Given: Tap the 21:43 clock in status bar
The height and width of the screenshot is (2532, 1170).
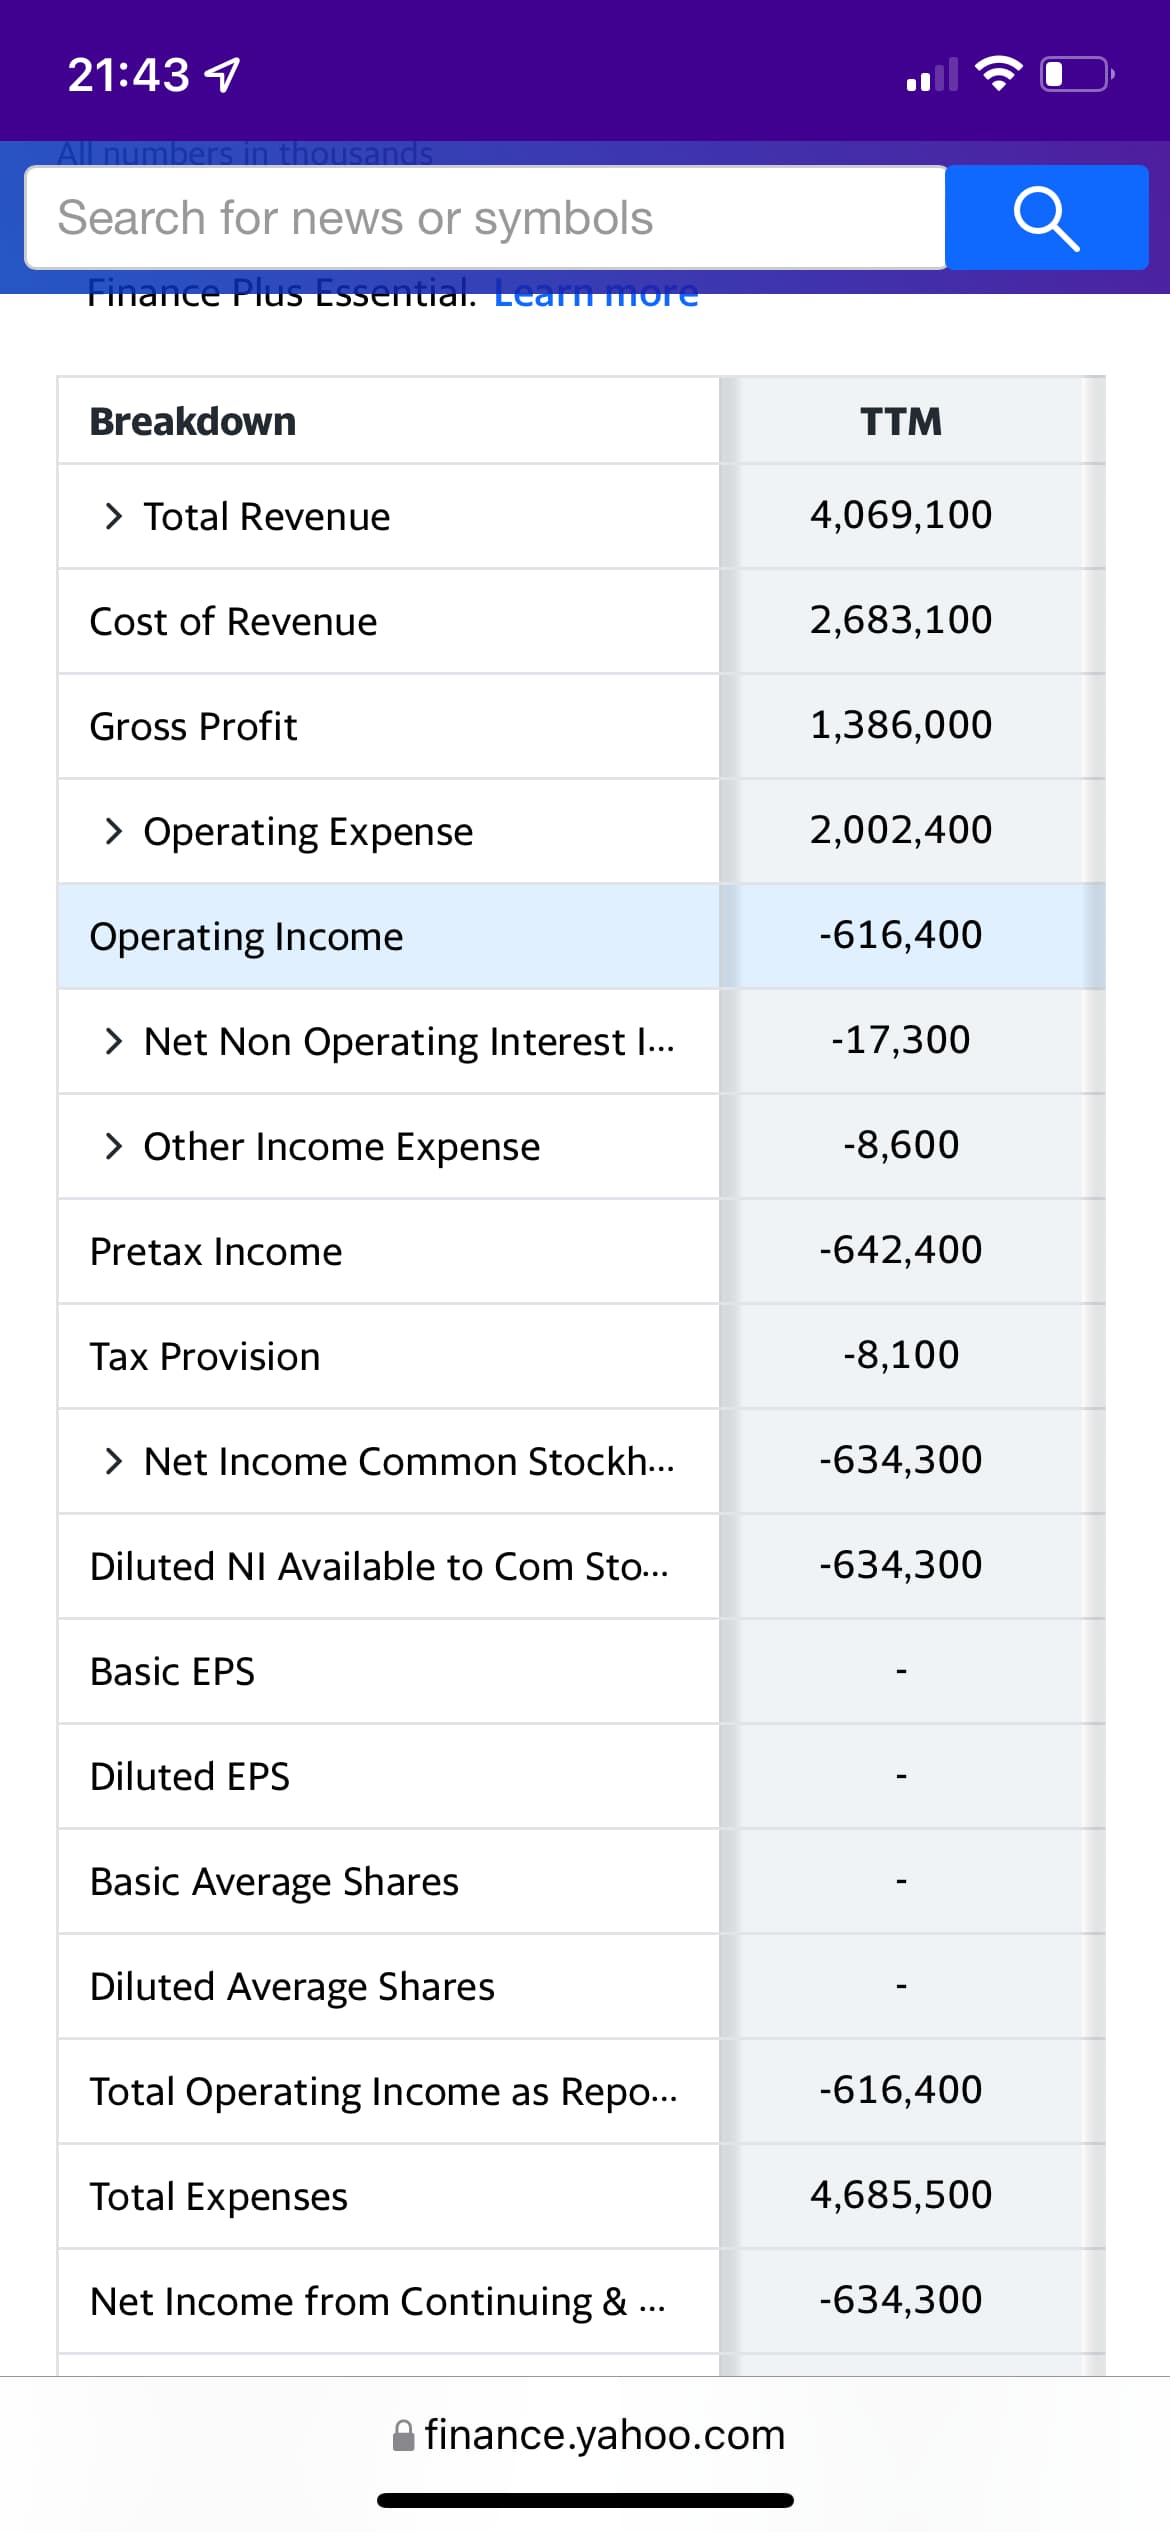Looking at the screenshot, I should [128, 75].
